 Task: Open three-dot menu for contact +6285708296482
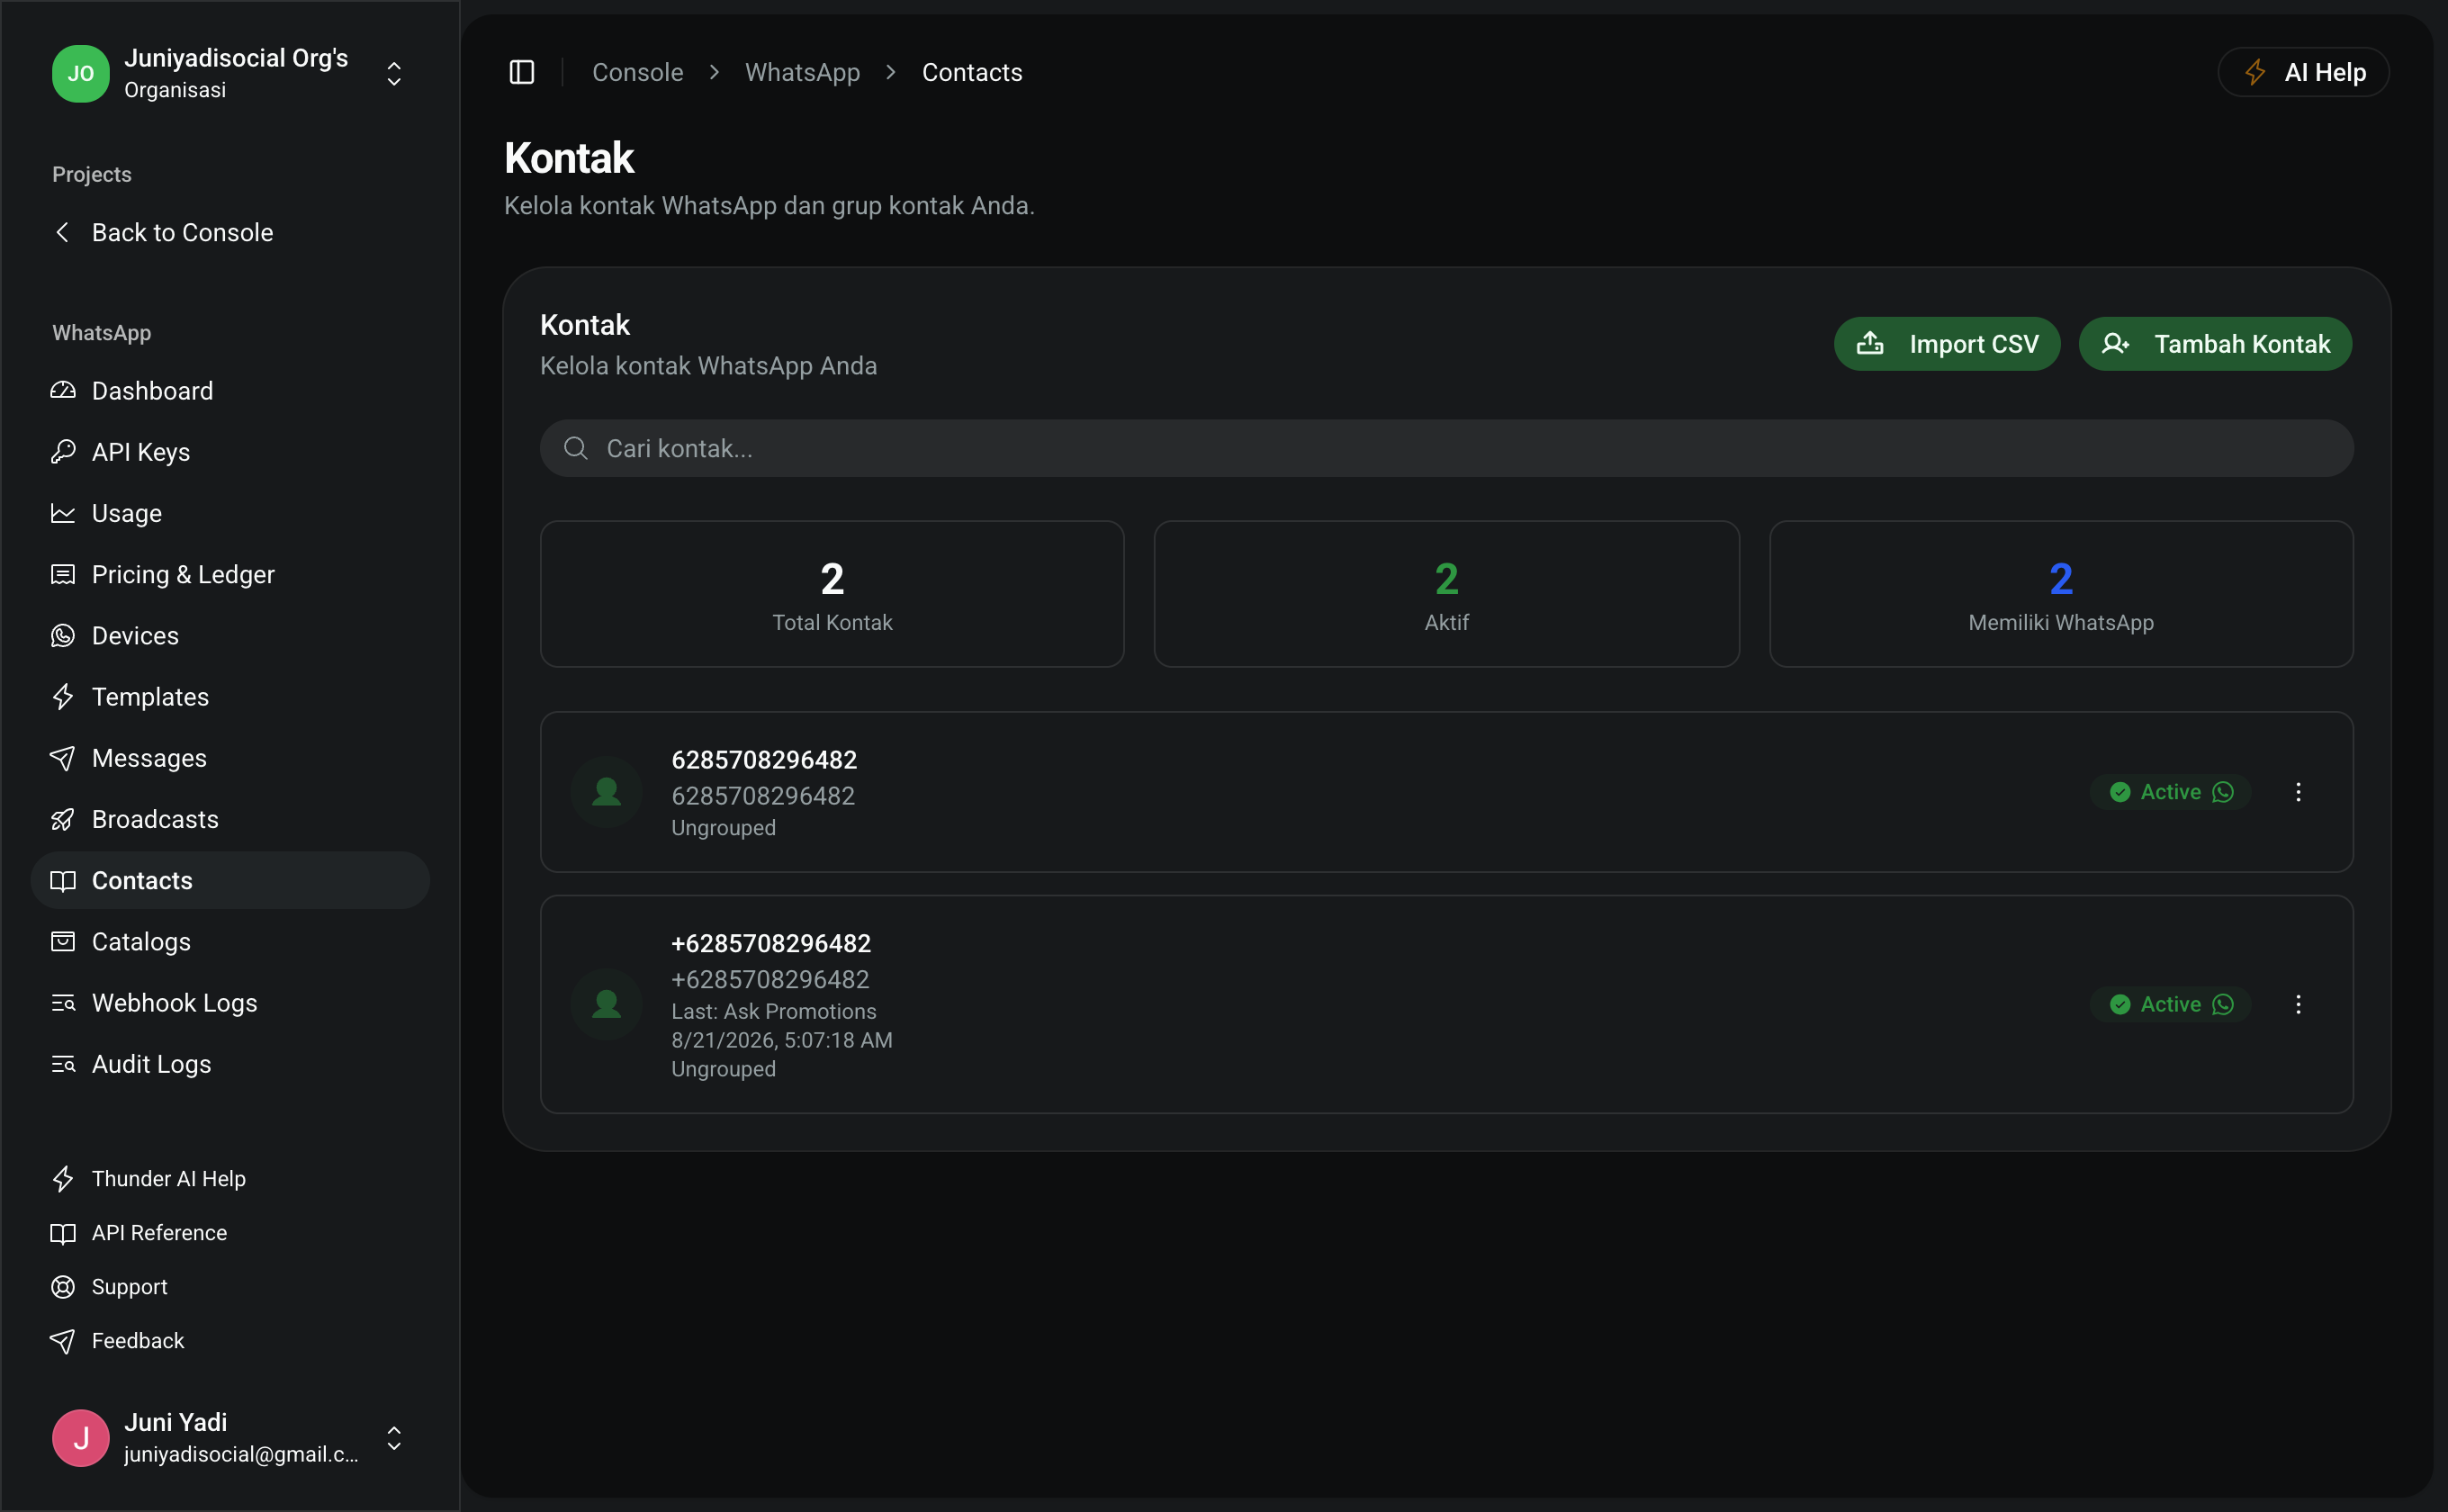(x=2298, y=1004)
